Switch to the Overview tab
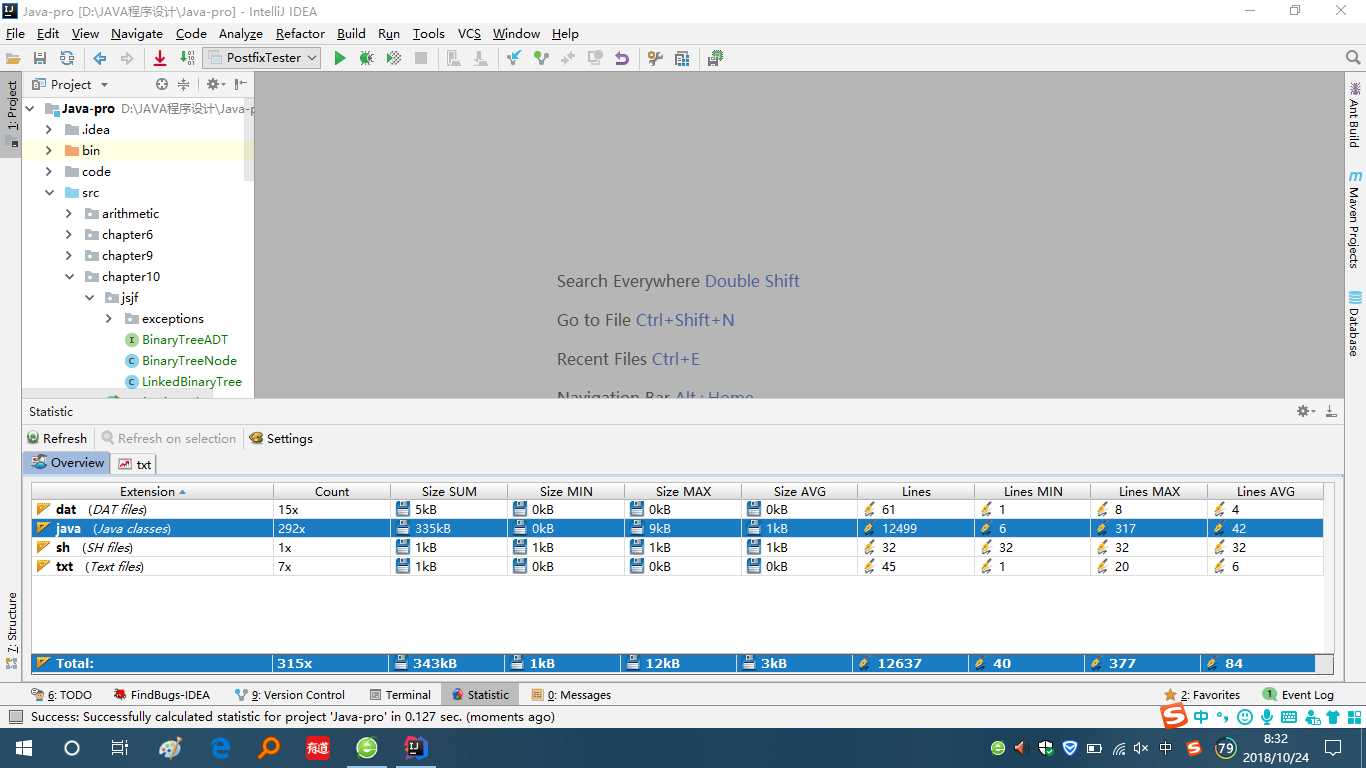Viewport: 1366px width, 768px height. coord(67,463)
